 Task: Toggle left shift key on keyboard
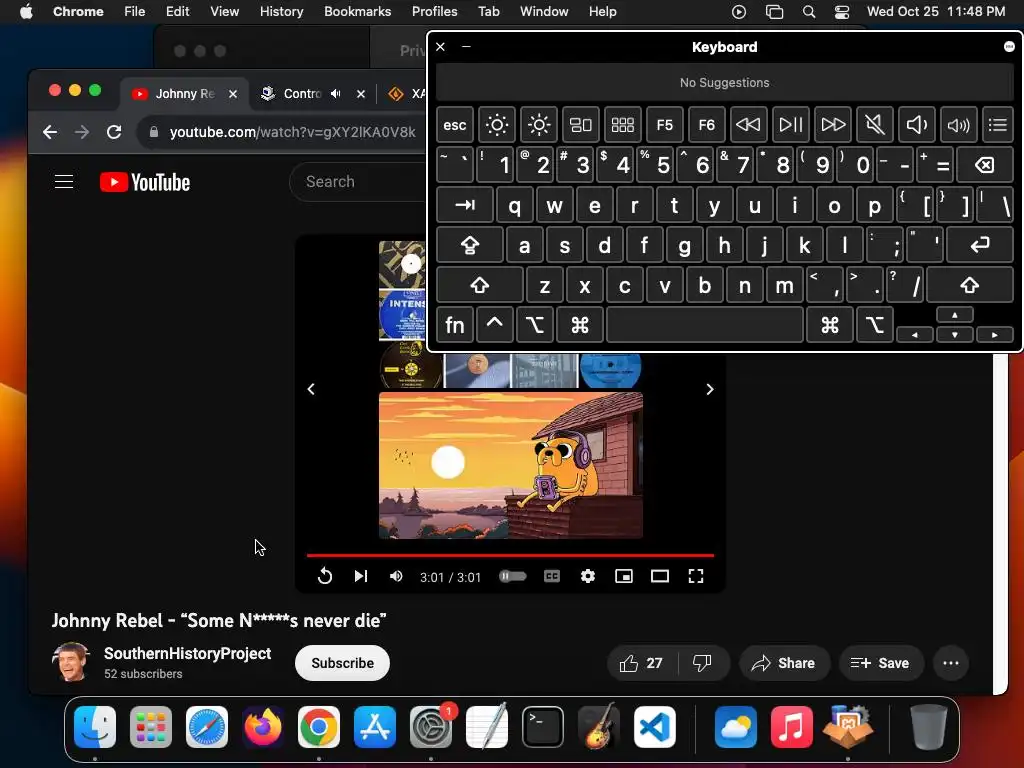point(480,285)
